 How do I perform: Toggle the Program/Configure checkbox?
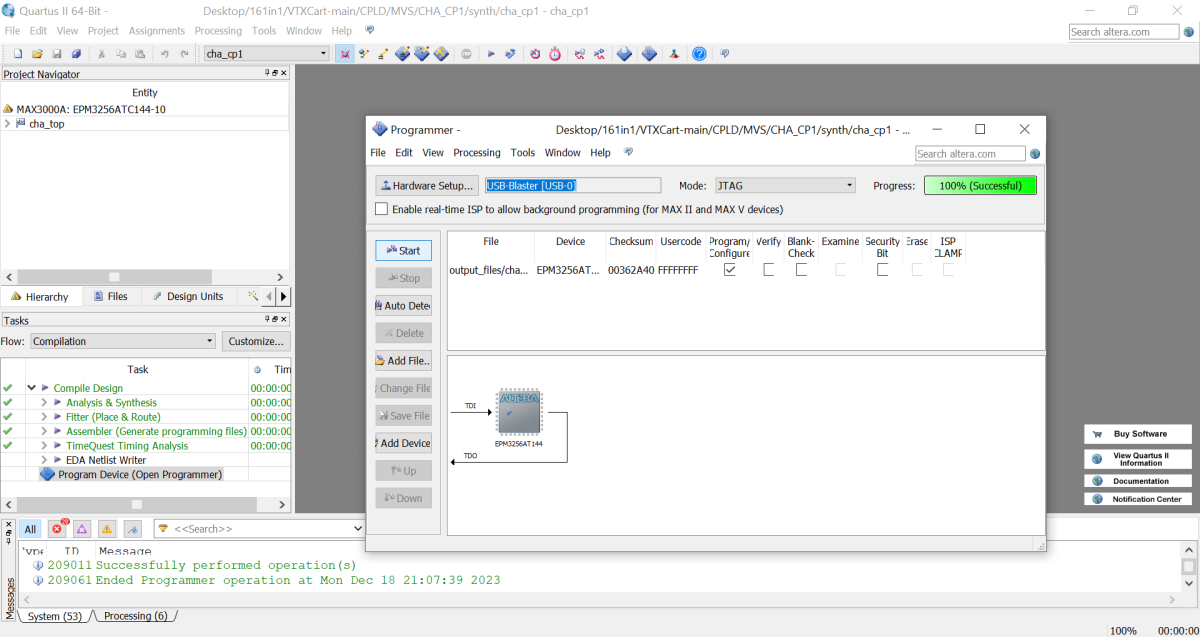click(730, 270)
